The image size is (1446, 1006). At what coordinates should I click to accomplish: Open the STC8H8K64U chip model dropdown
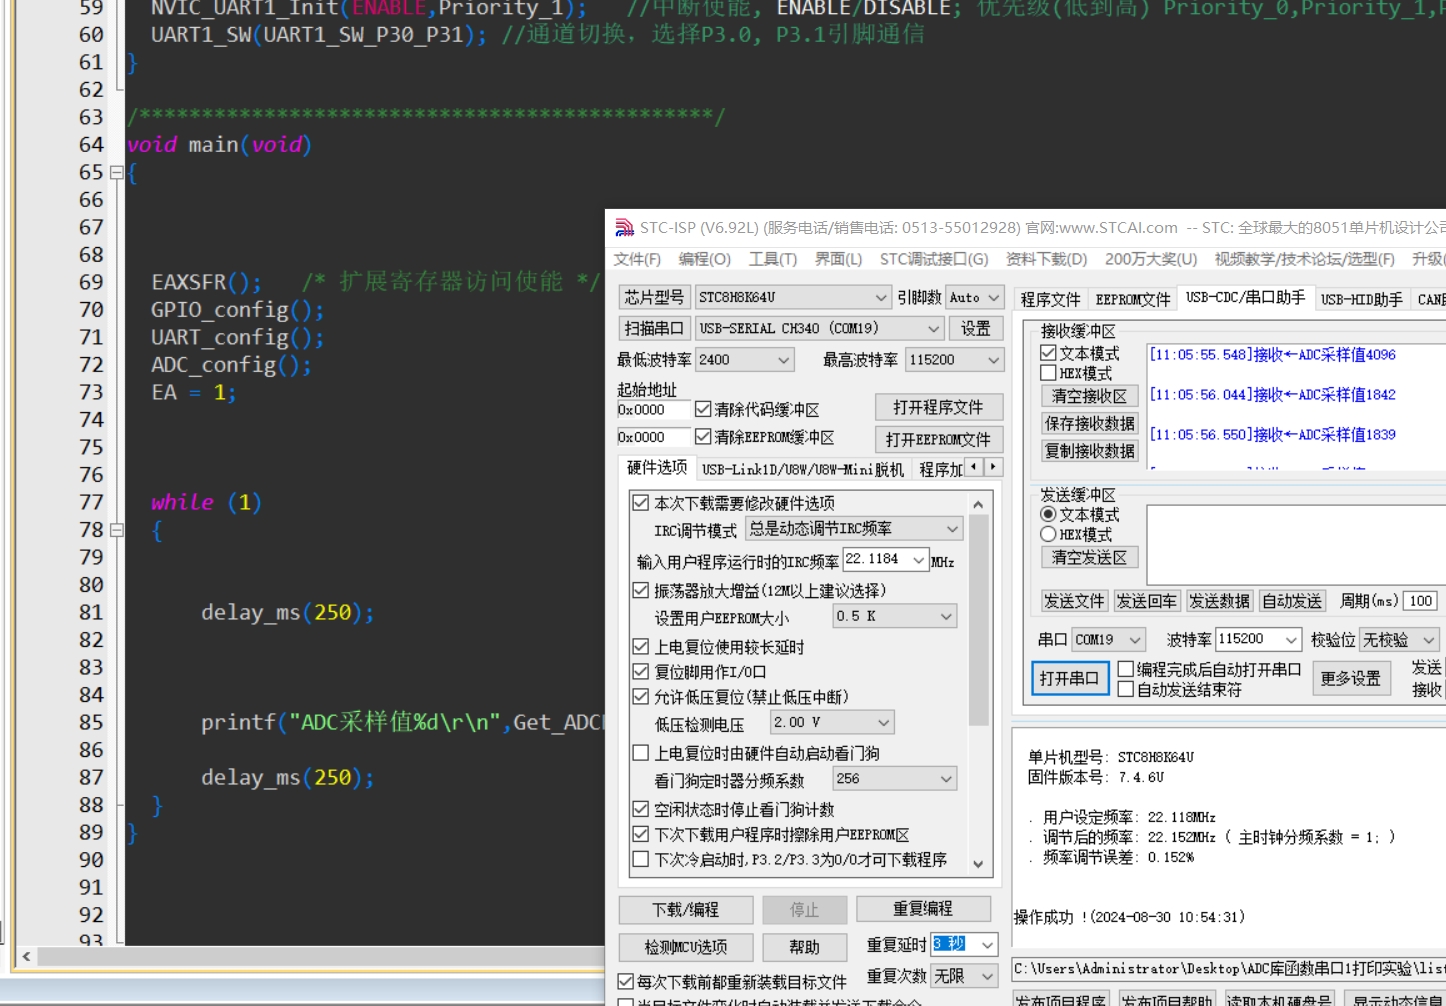[793, 297]
